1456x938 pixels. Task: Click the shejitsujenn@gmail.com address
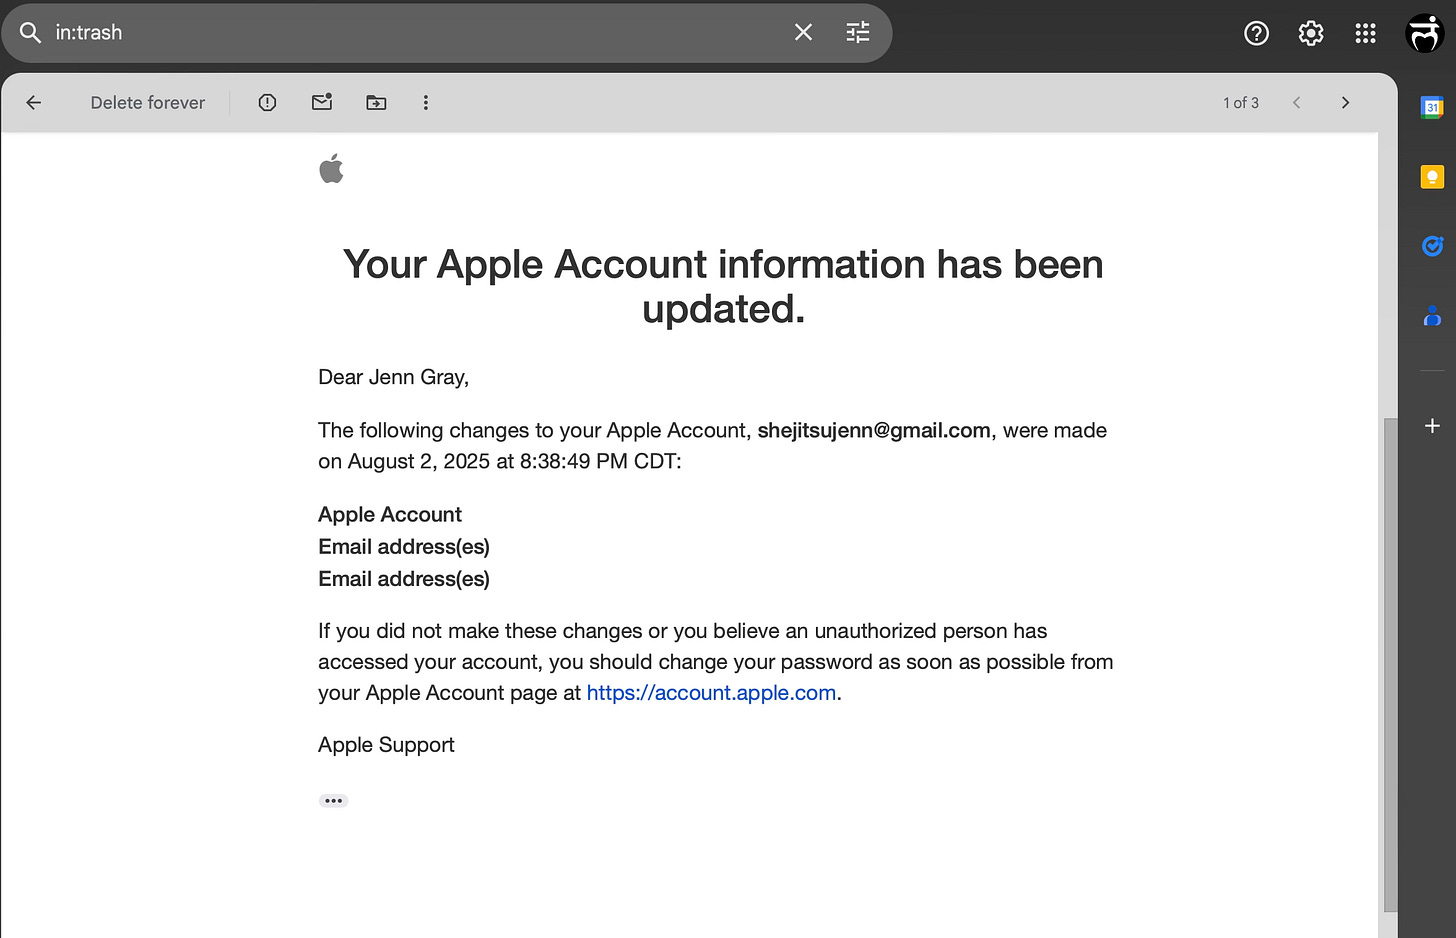[874, 431]
